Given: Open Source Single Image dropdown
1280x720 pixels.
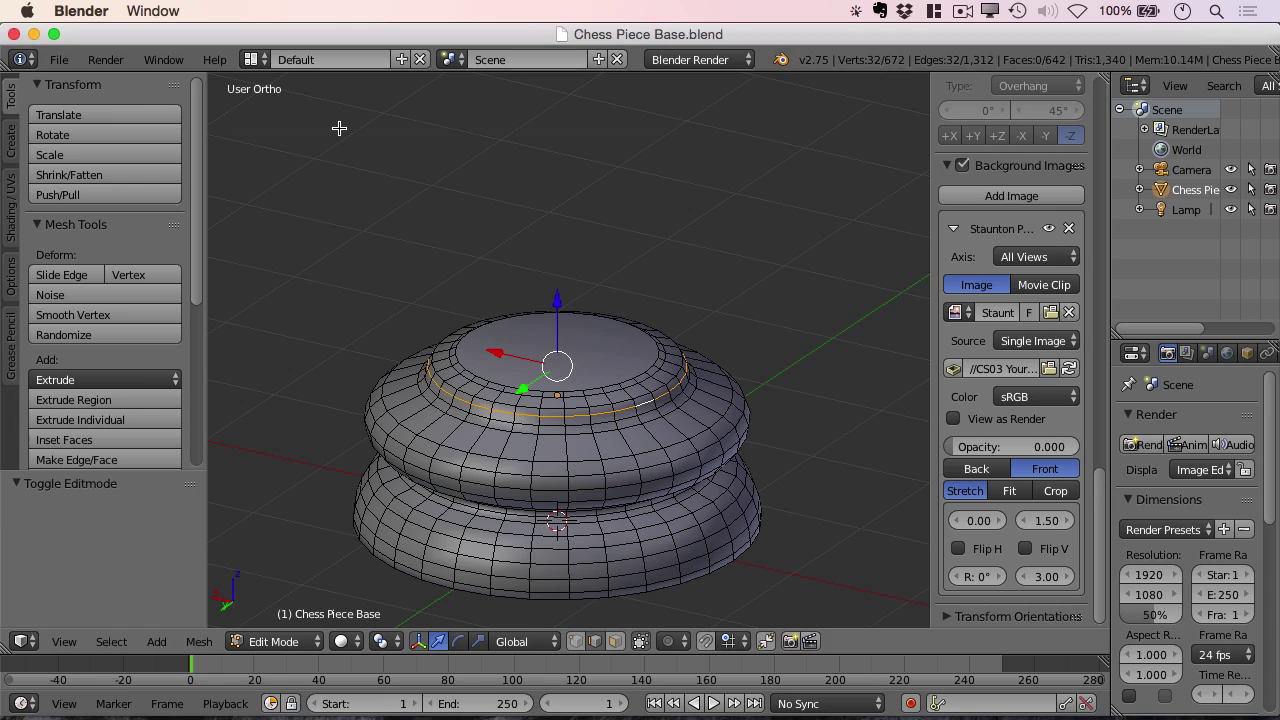Looking at the screenshot, I should point(1035,341).
